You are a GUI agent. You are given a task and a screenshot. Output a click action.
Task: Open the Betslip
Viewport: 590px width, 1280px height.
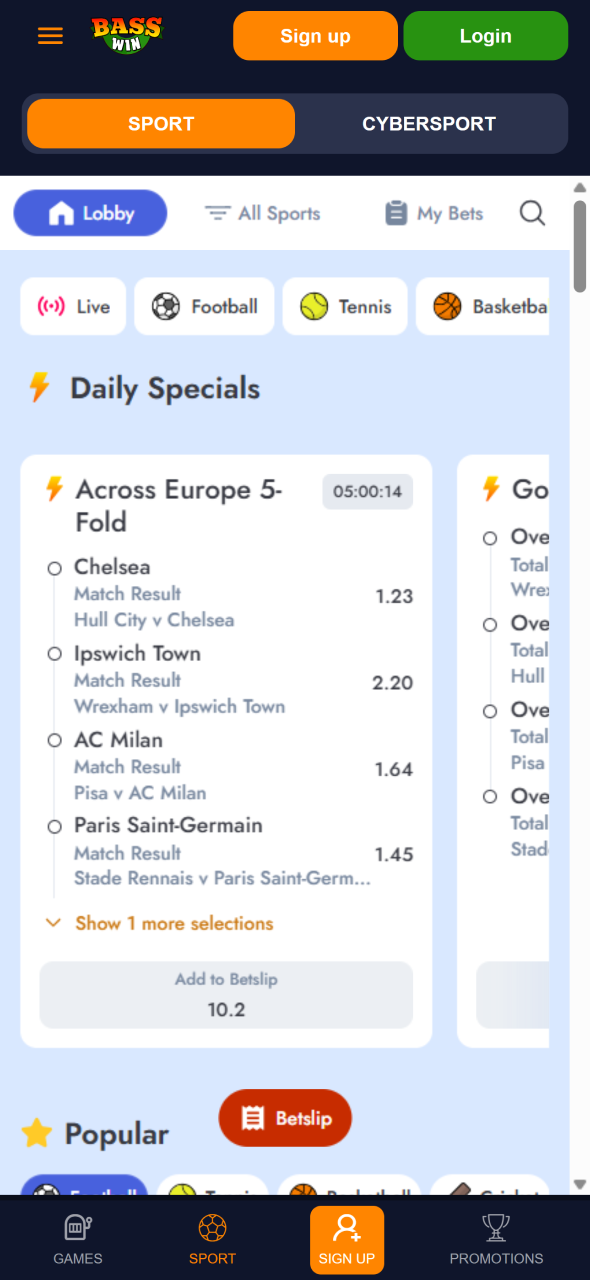coord(285,1118)
